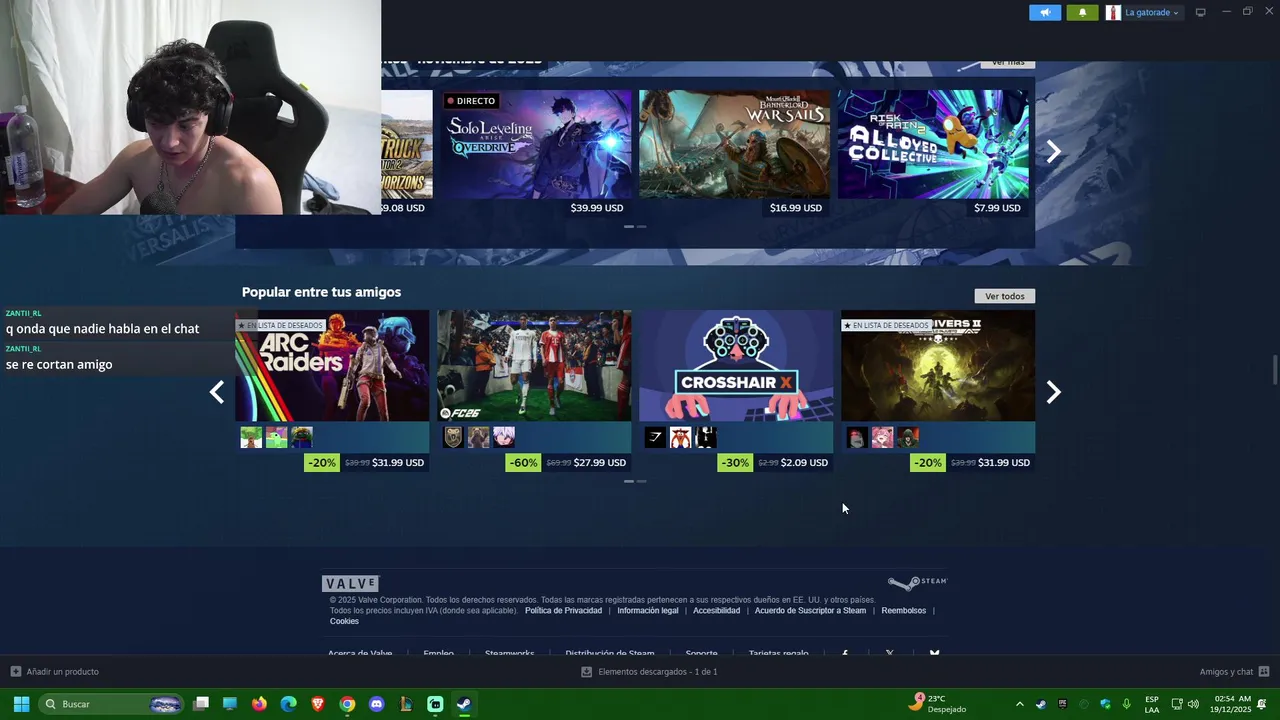Open Acuerdo de Suscriptor a Steam link
The height and width of the screenshot is (720, 1280).
click(810, 610)
